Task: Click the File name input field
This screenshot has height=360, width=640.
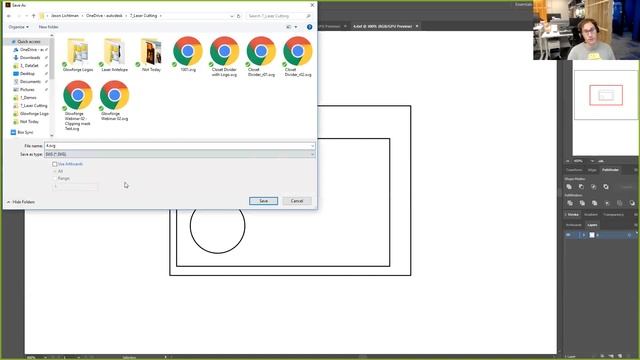Action: (x=180, y=146)
